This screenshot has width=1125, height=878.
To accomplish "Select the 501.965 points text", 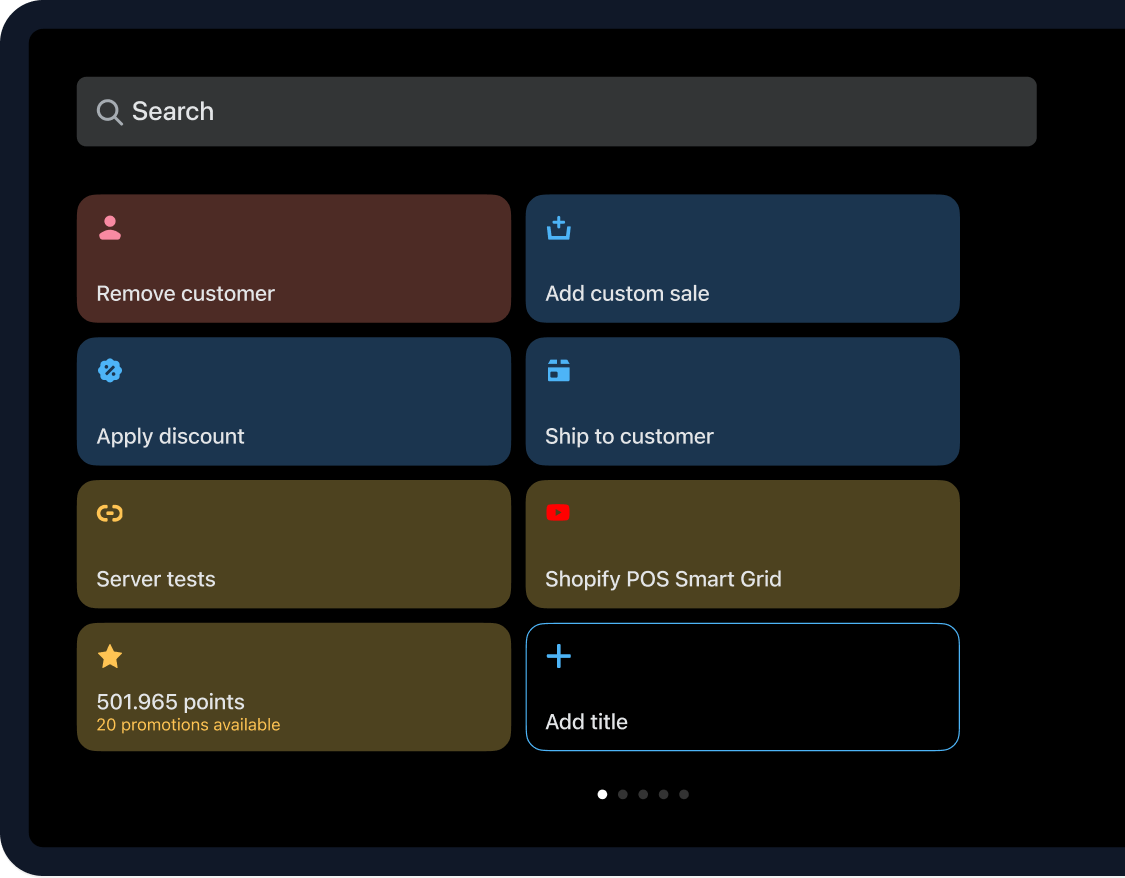I will tap(171, 702).
